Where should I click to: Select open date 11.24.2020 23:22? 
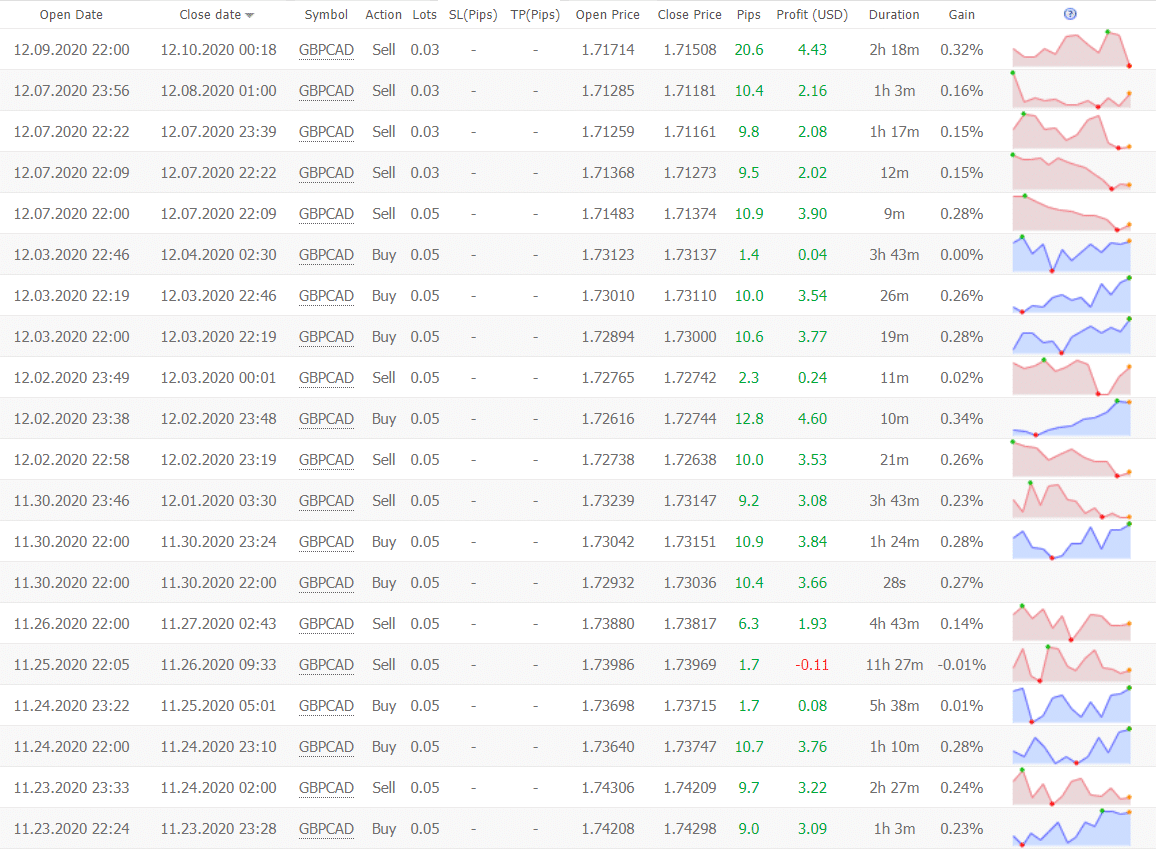coord(72,706)
